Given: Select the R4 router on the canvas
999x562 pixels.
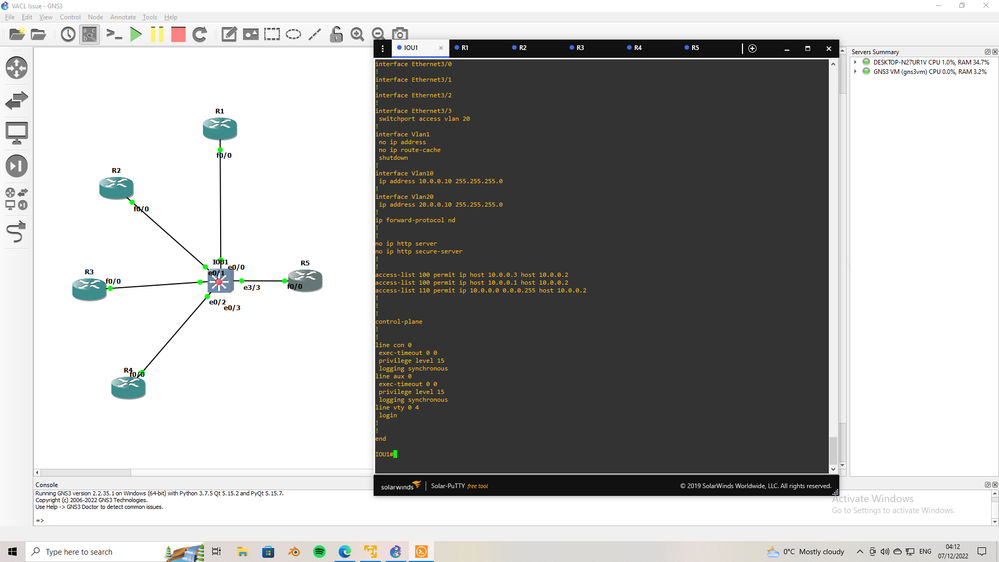Looking at the screenshot, I should (128, 387).
